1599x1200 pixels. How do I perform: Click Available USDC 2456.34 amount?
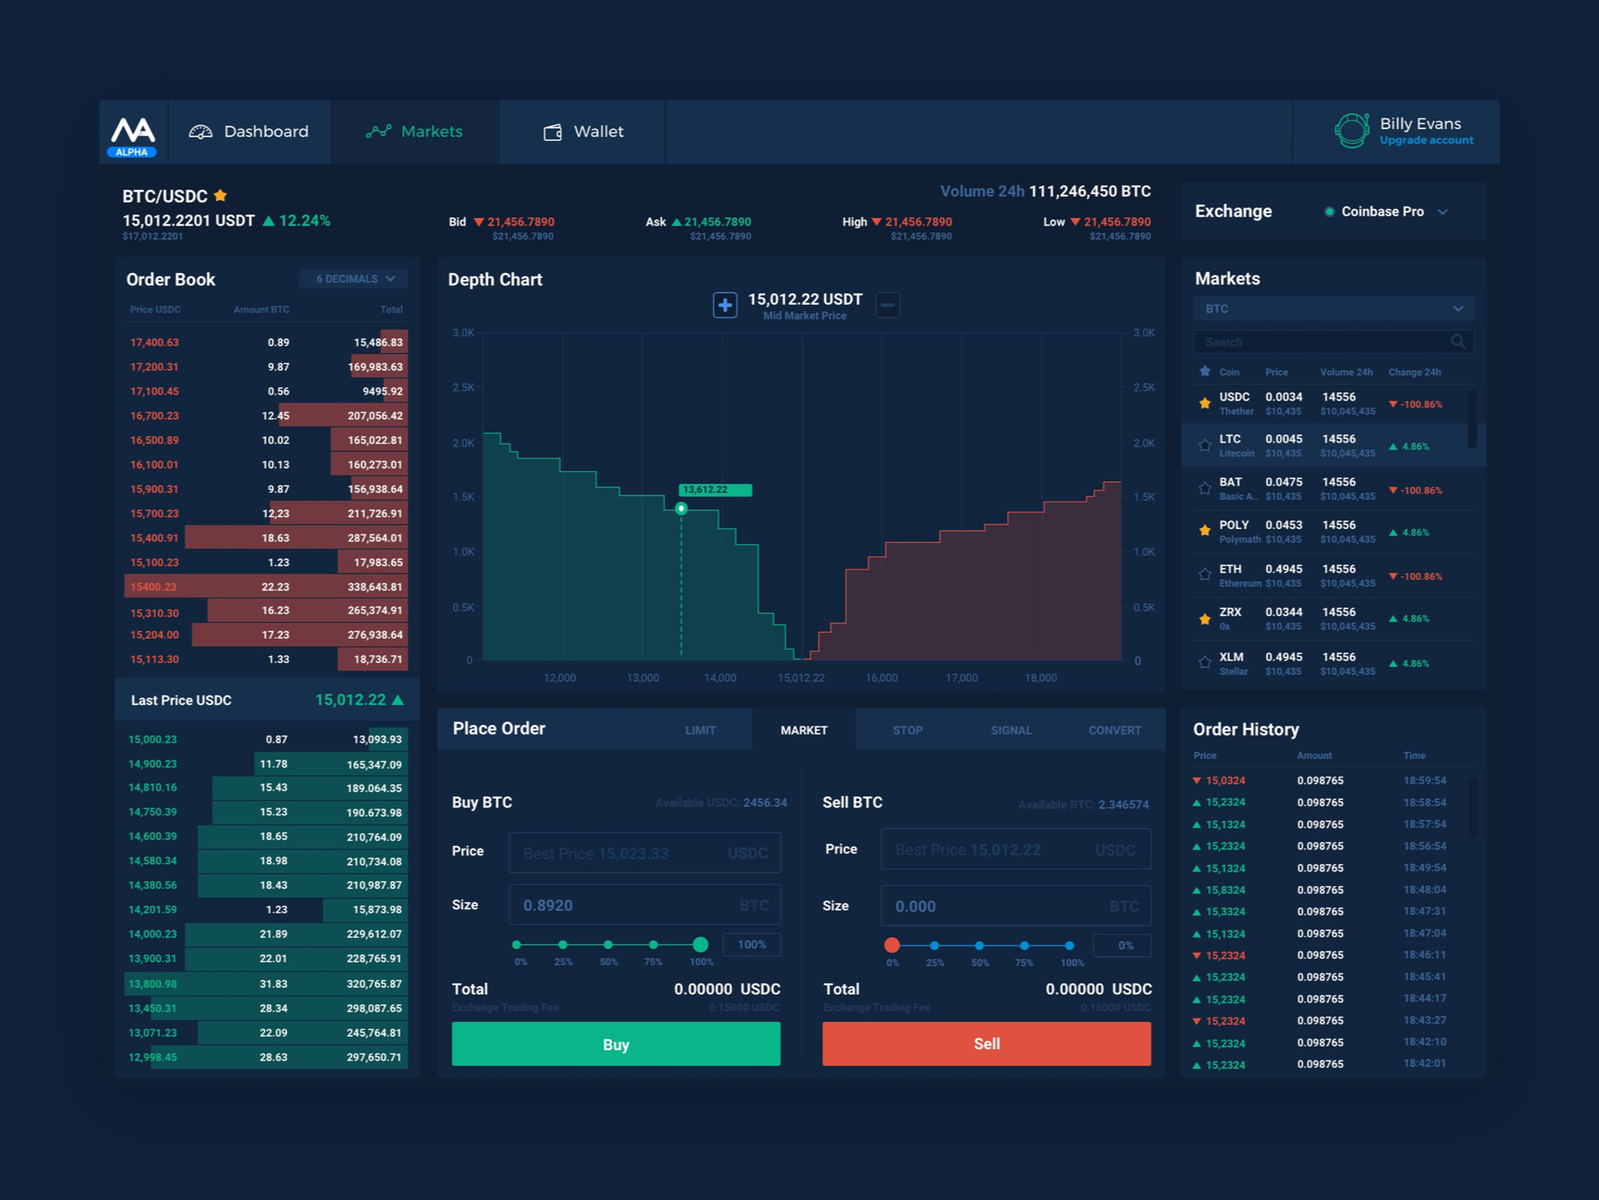tap(765, 803)
